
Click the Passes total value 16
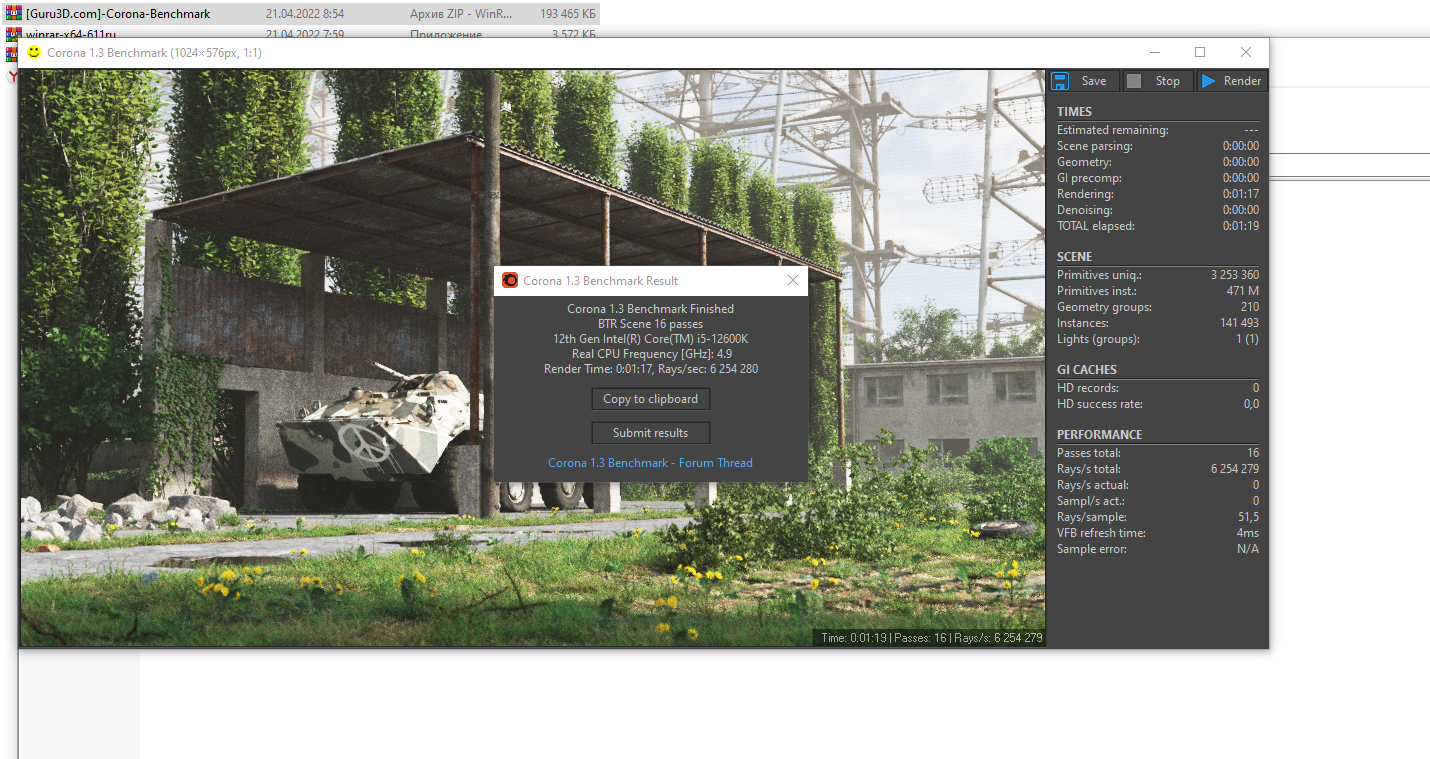pos(1253,453)
